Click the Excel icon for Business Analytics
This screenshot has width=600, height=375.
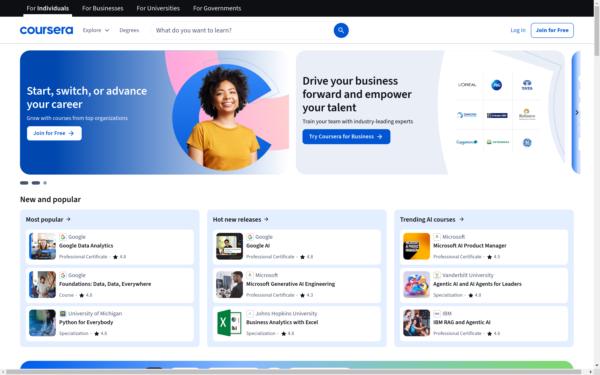pos(230,323)
